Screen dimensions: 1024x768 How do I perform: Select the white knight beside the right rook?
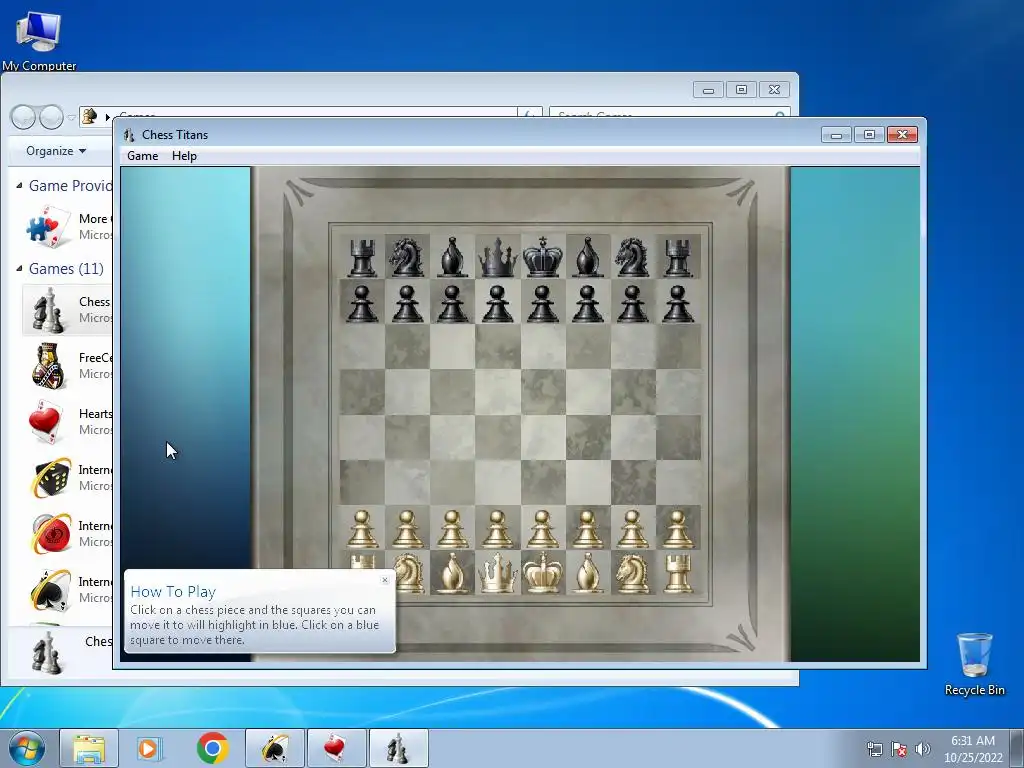pyautogui.click(x=632, y=573)
